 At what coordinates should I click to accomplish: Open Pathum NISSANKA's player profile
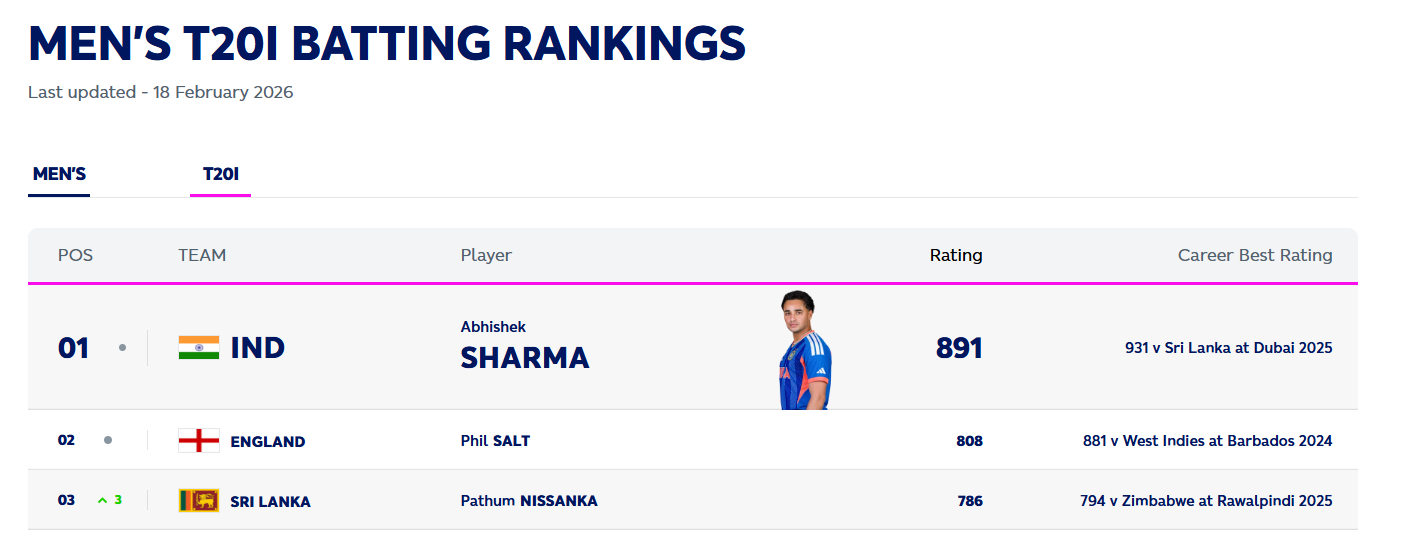click(529, 501)
